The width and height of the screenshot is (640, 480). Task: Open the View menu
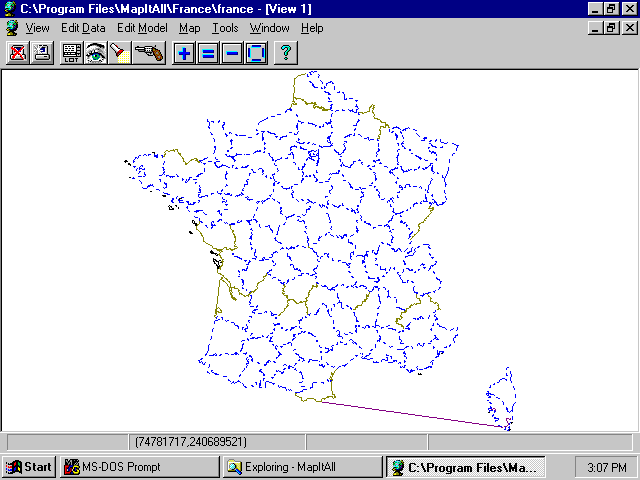(x=37, y=28)
